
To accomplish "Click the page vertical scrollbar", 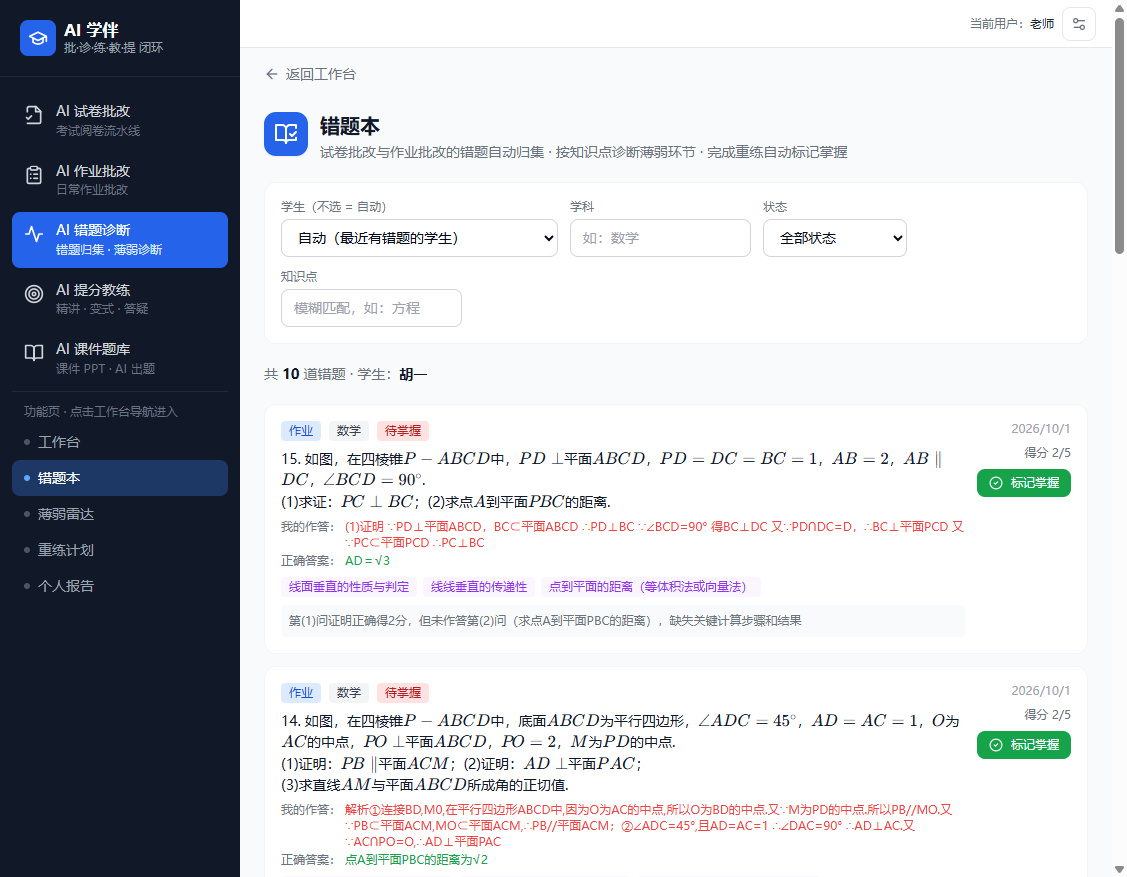I will (1119, 137).
